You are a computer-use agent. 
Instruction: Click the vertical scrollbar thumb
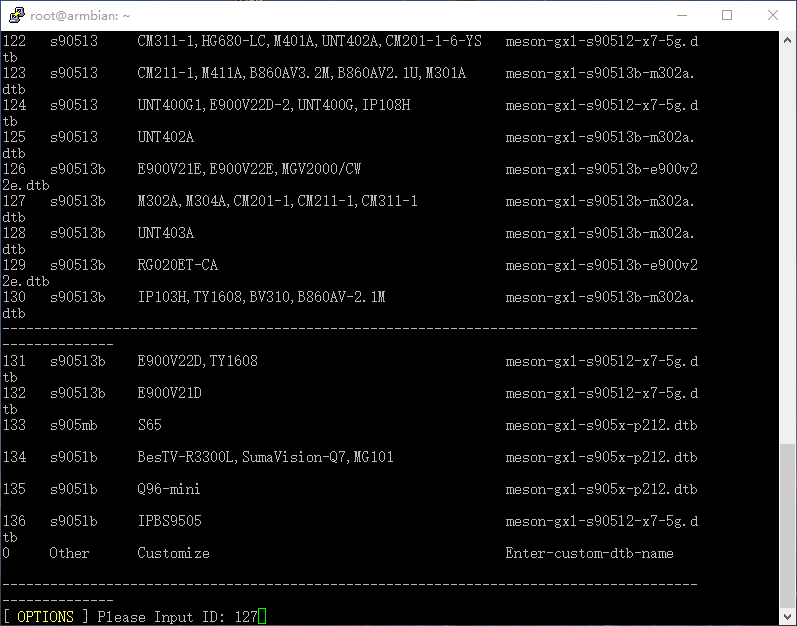788,525
